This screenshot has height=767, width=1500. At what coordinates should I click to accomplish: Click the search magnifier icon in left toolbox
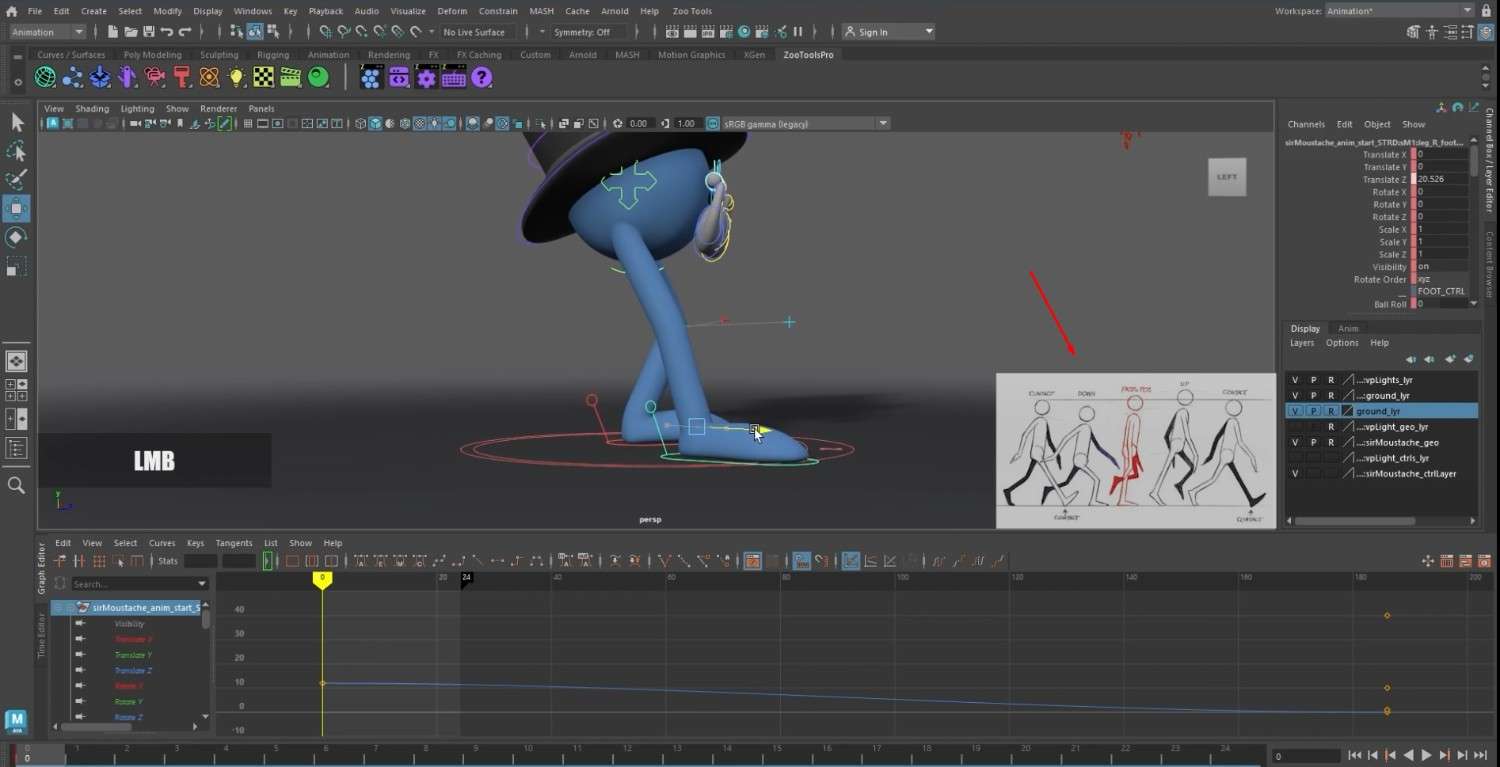(16, 485)
